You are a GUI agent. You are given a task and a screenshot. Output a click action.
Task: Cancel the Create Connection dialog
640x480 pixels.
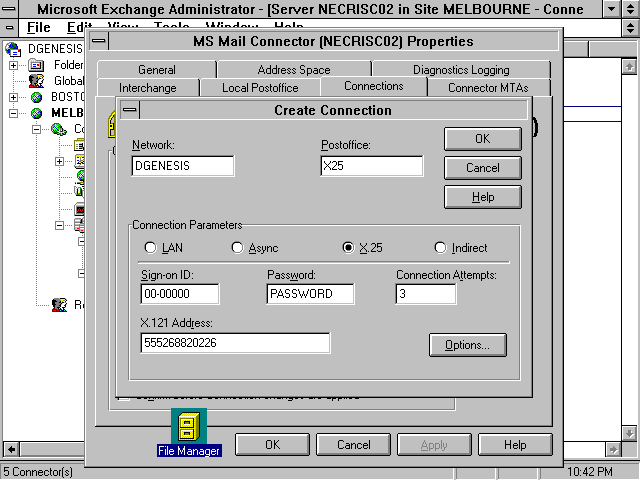click(x=482, y=168)
